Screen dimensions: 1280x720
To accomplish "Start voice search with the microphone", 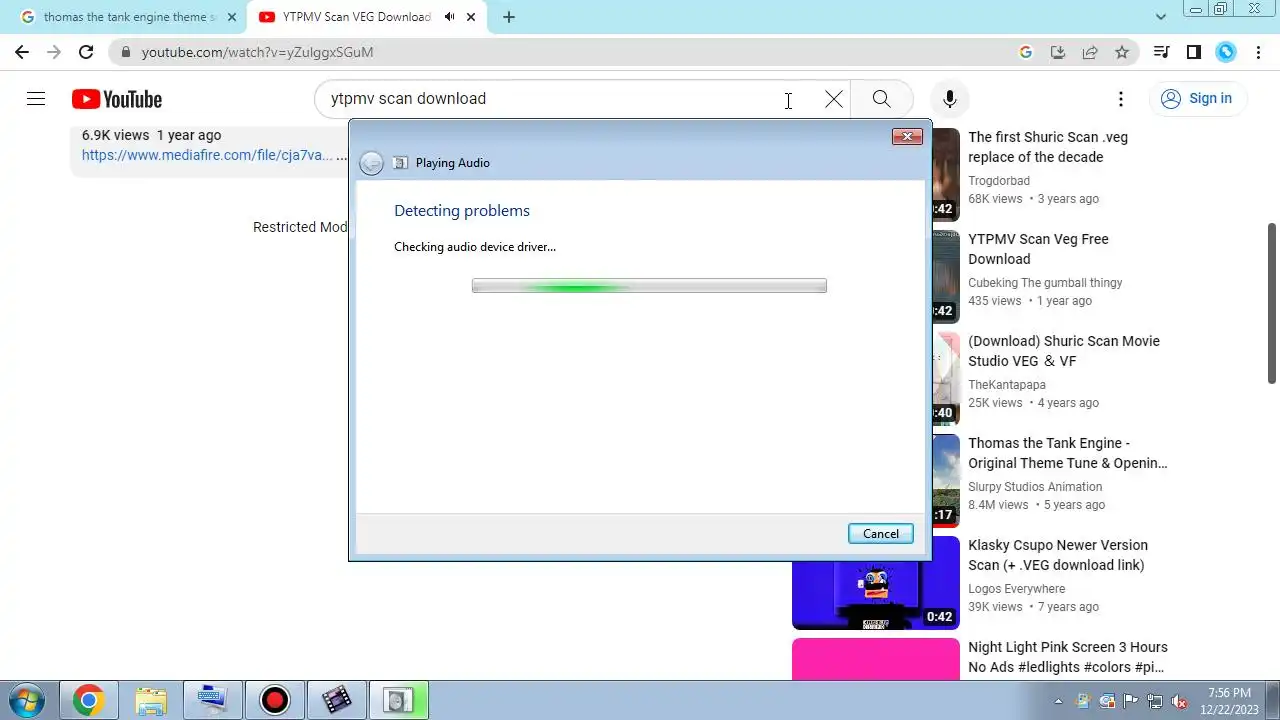I will tap(950, 99).
